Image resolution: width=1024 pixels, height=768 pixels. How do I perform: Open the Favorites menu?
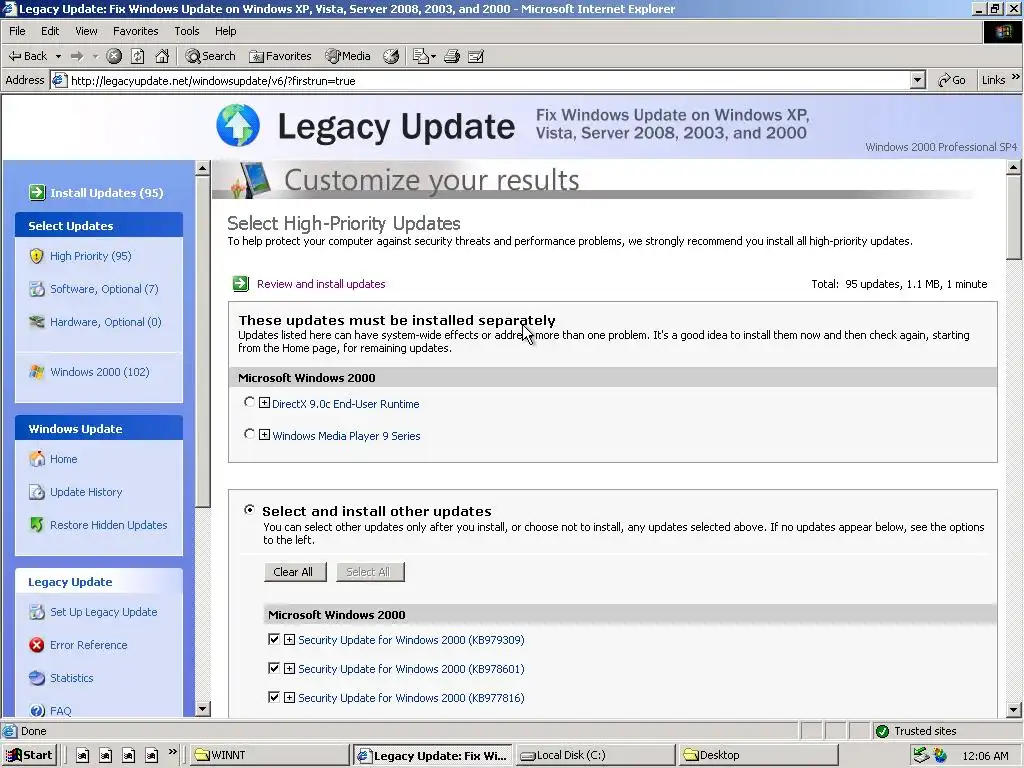click(135, 31)
